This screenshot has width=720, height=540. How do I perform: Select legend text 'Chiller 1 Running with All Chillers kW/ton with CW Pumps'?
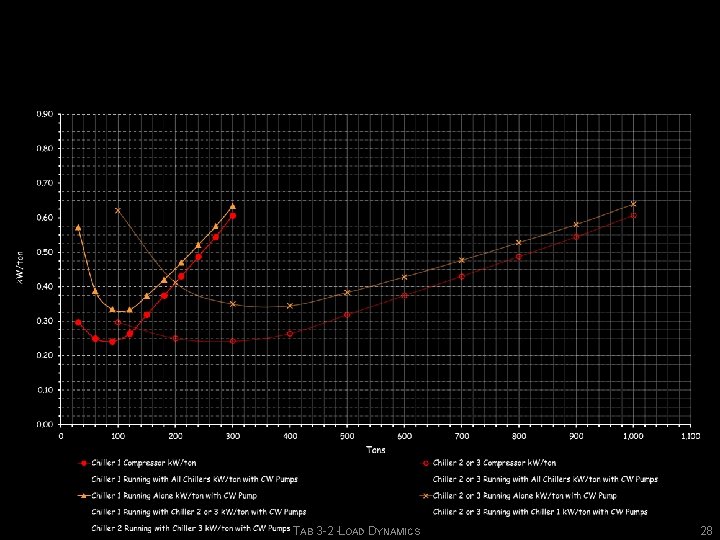point(195,479)
